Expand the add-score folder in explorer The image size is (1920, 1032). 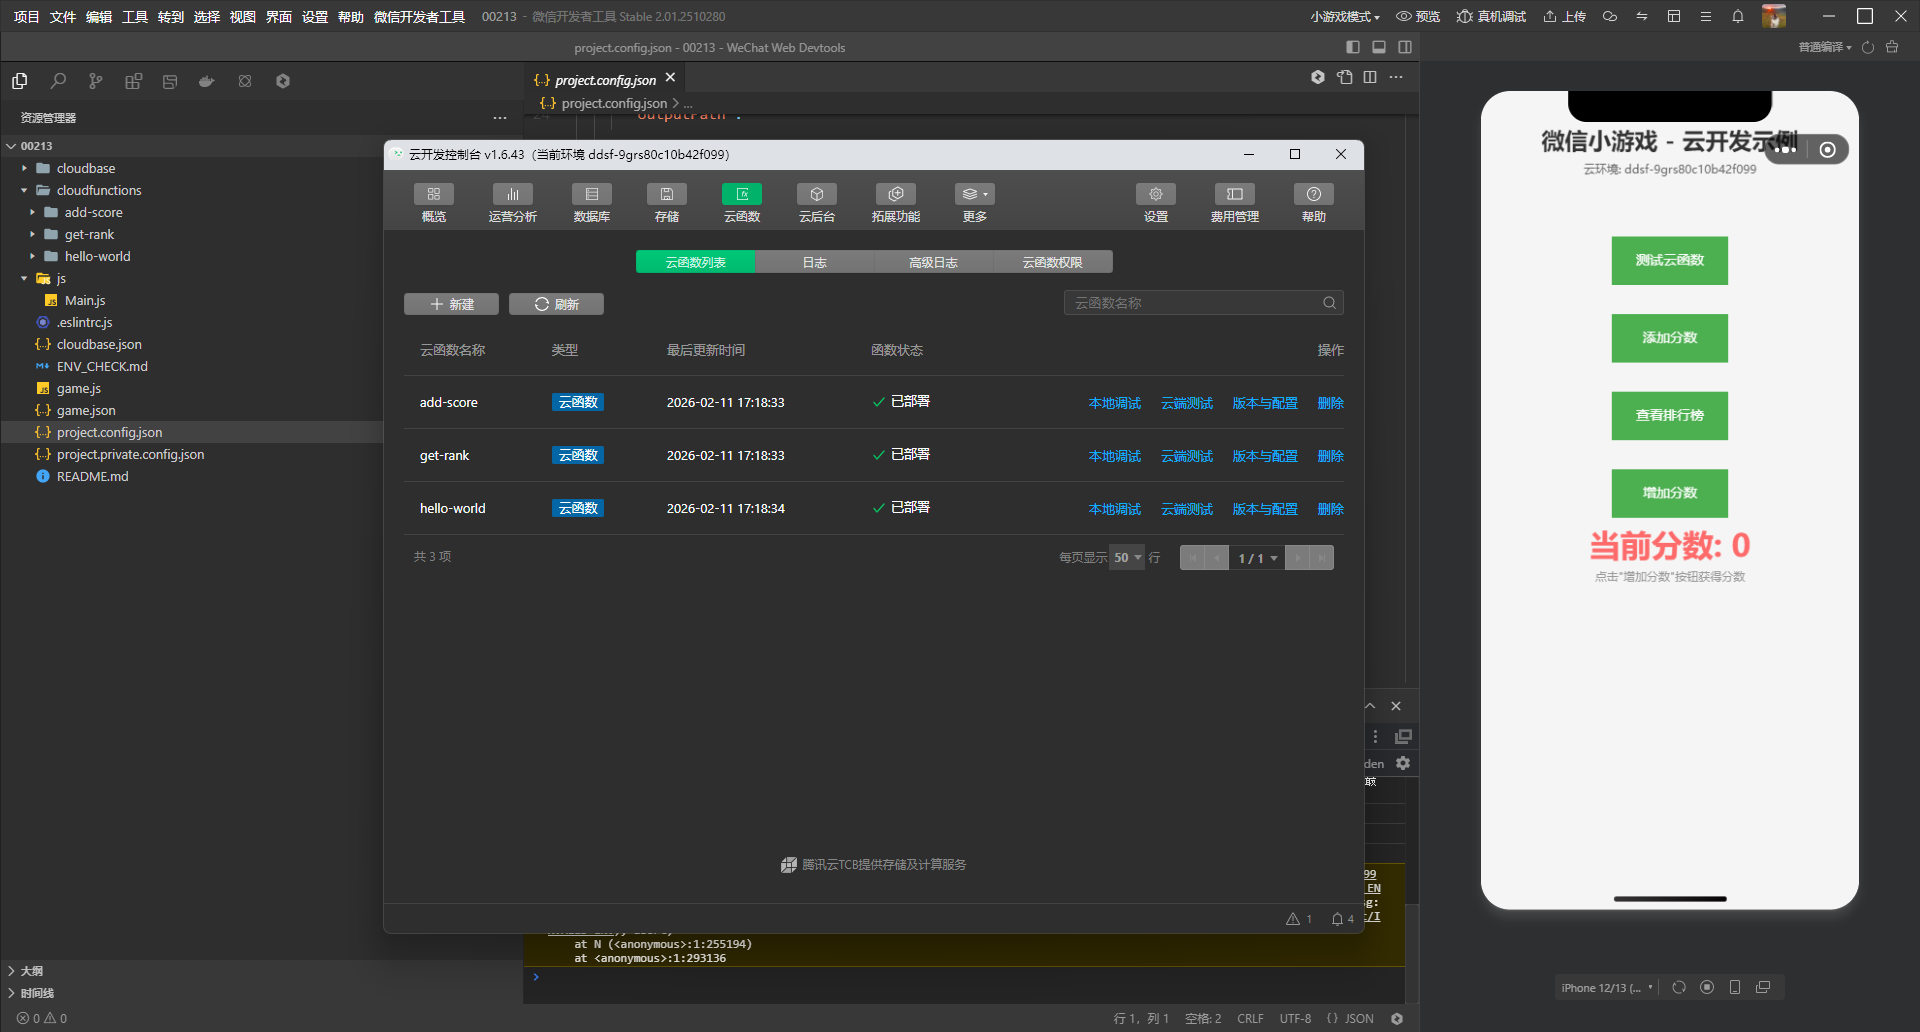32,212
